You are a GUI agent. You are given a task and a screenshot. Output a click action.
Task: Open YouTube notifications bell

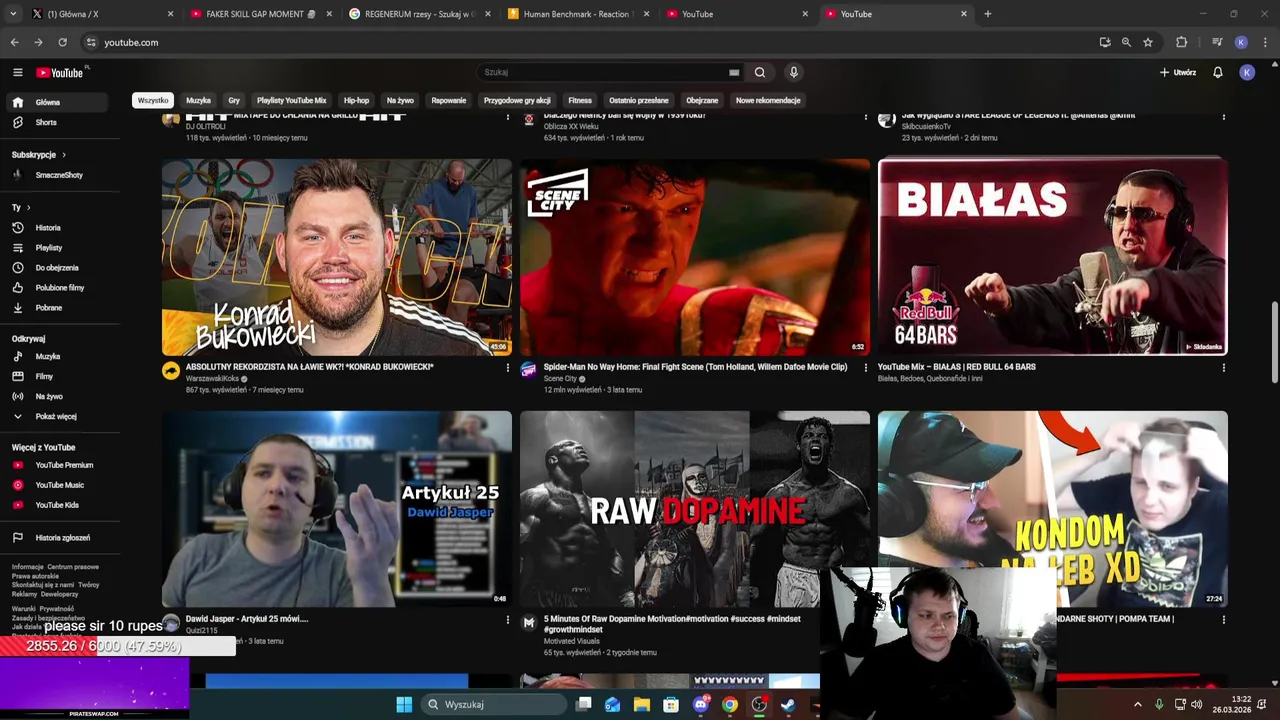coord(1218,72)
